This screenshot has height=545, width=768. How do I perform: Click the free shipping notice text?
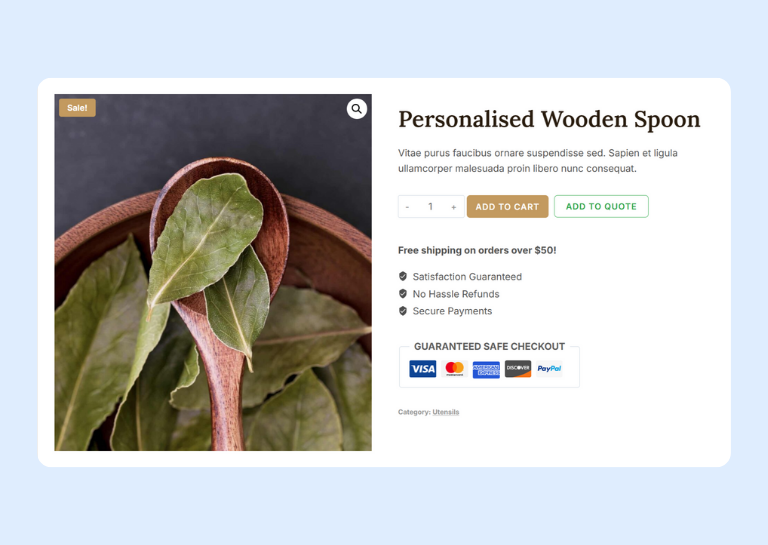[477, 250]
